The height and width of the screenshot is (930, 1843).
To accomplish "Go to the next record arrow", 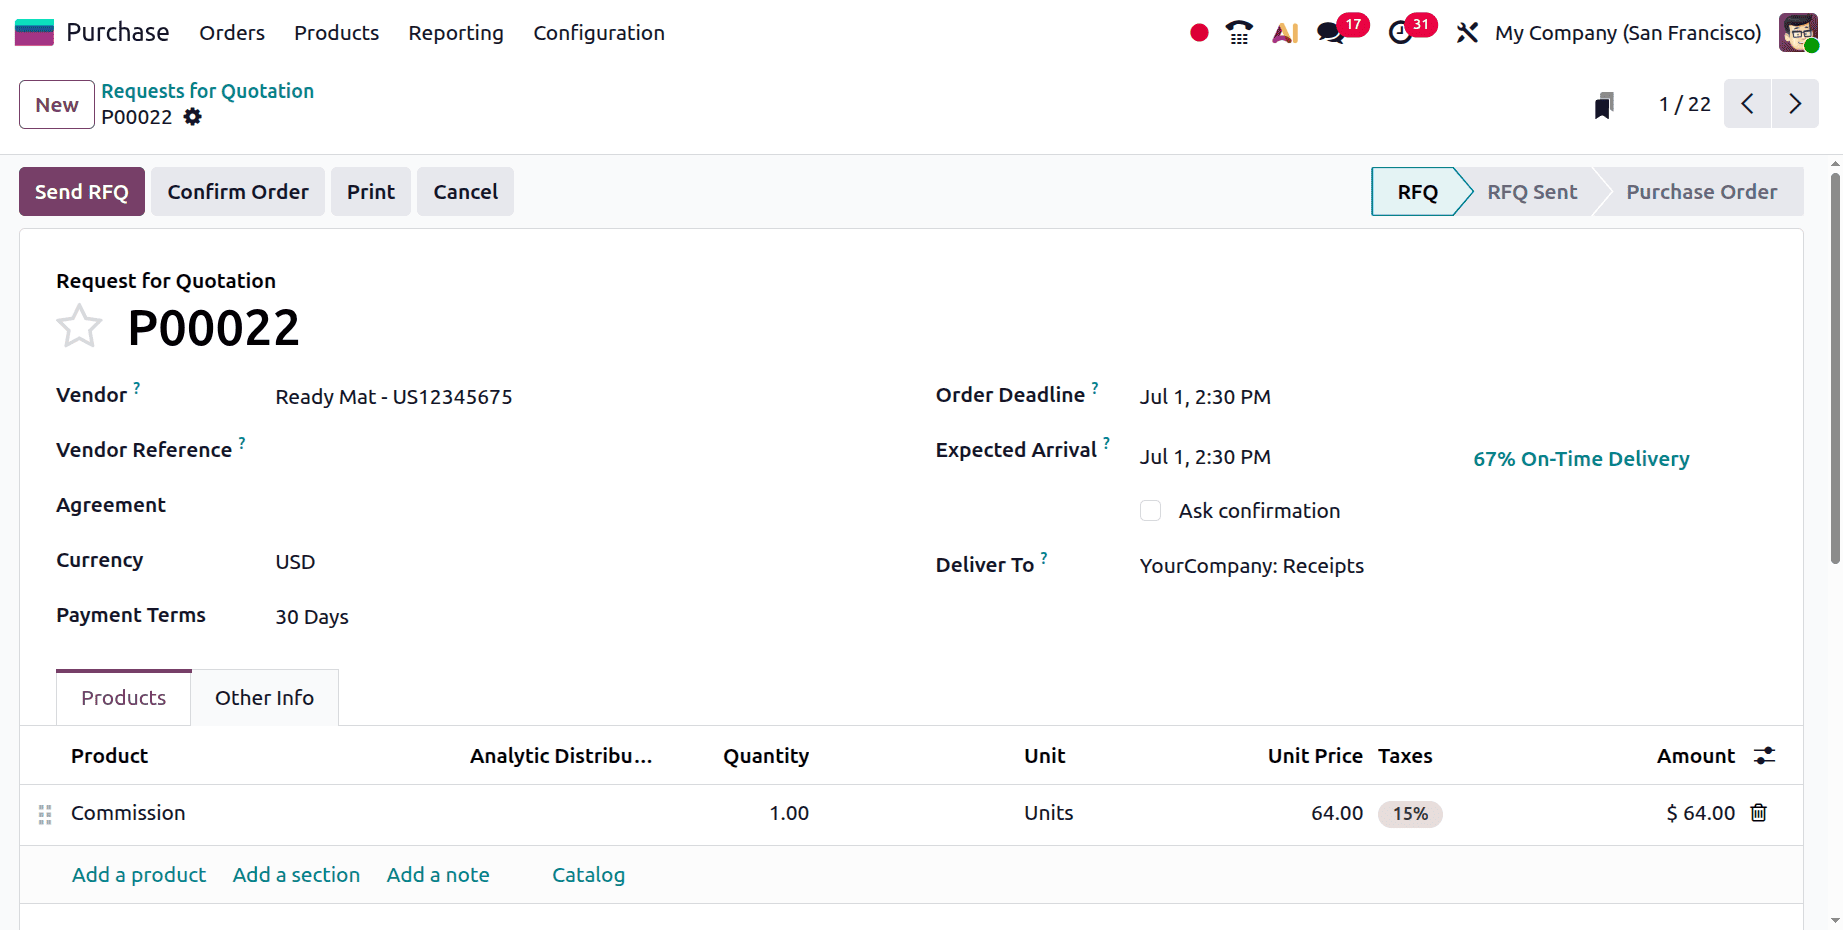I will (x=1795, y=104).
